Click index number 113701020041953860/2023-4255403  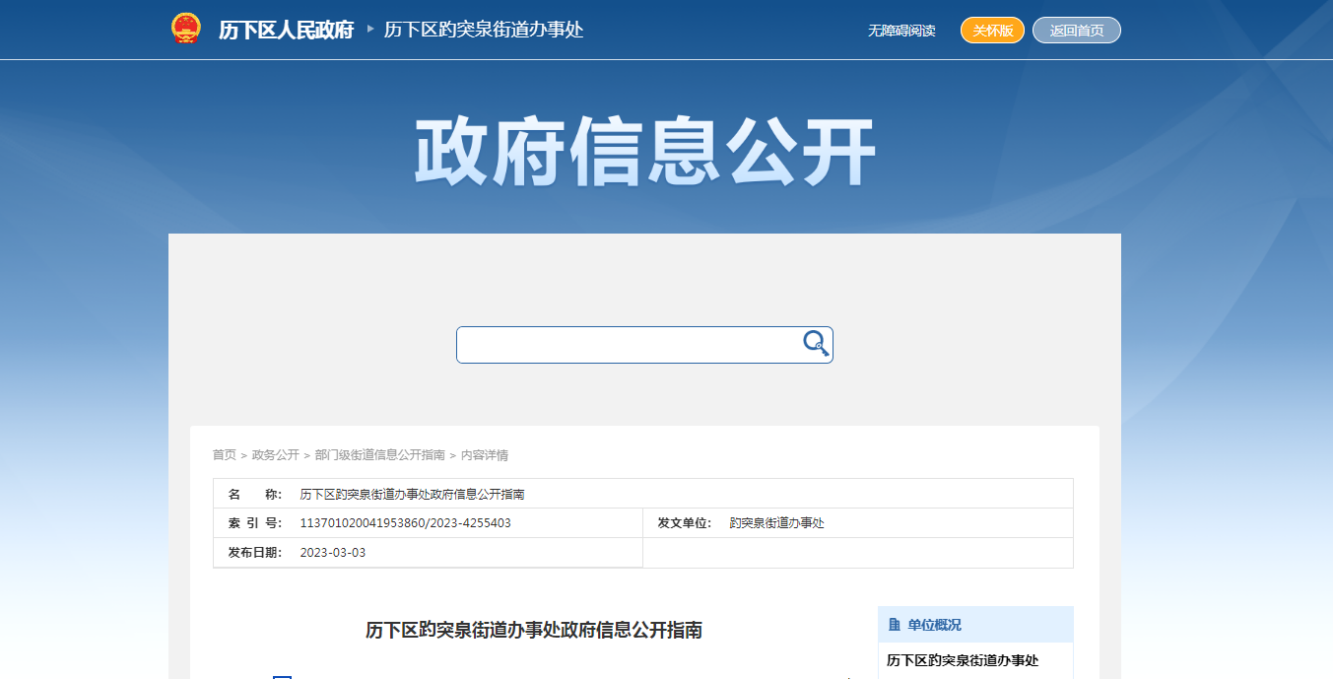click(x=405, y=523)
